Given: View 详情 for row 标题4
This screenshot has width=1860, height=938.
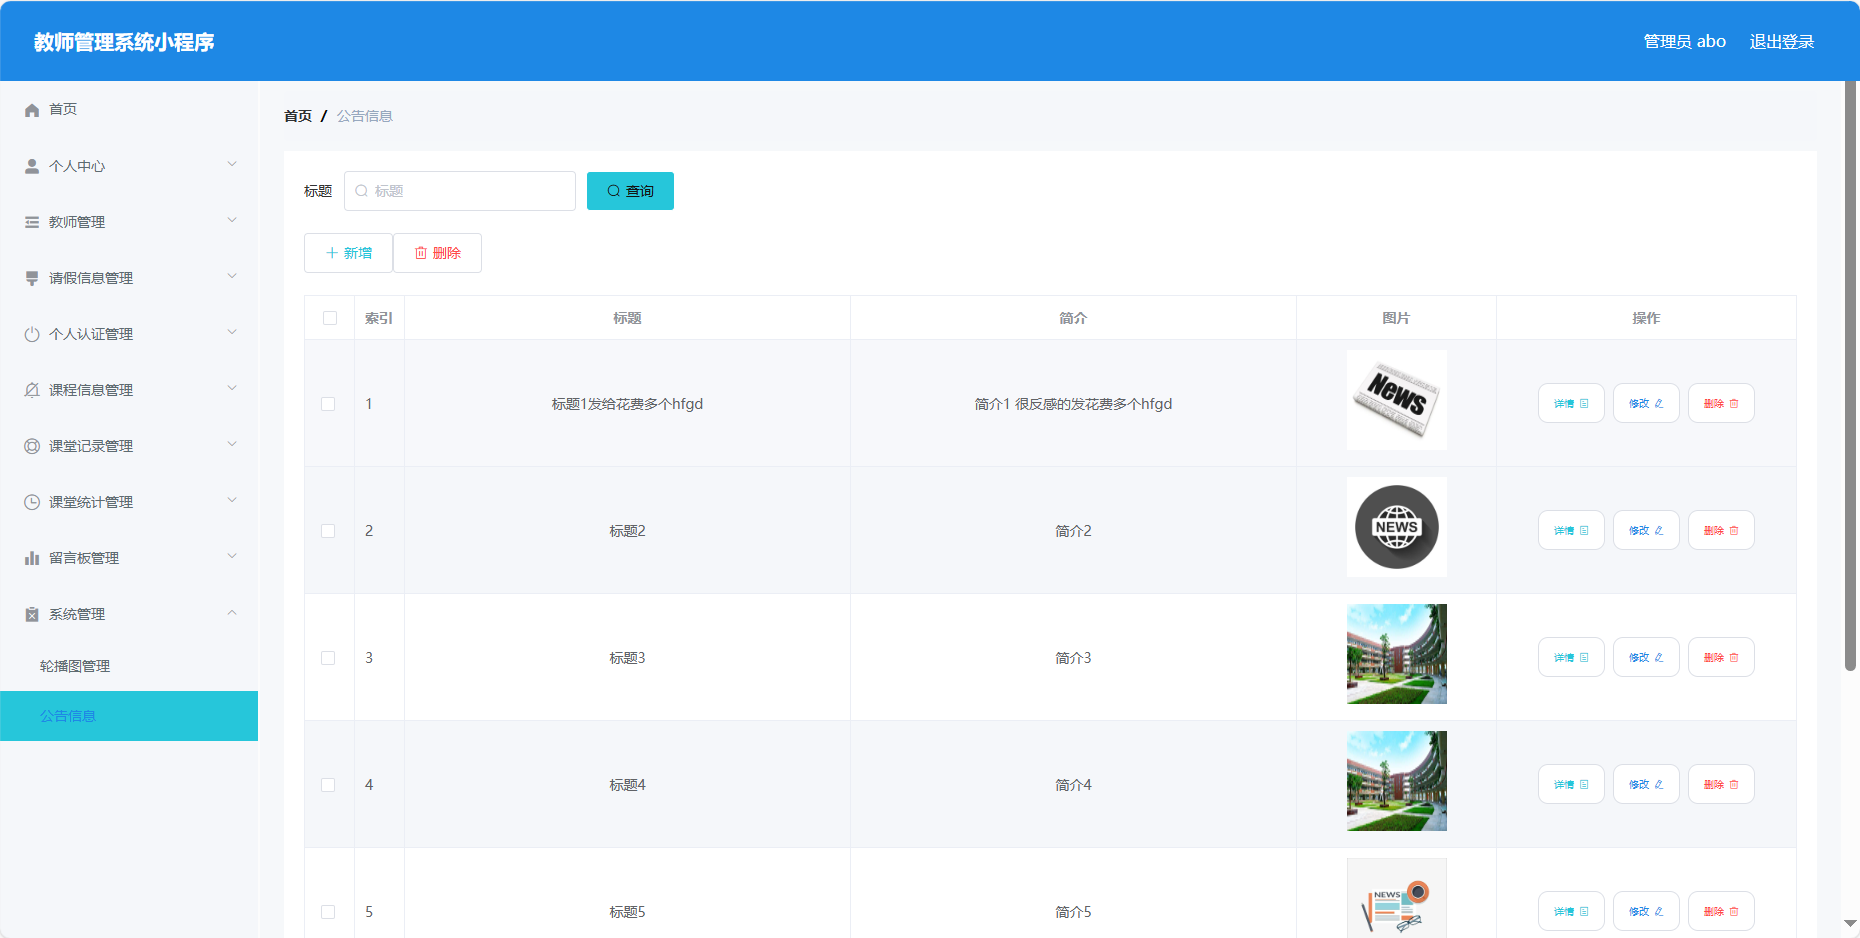Looking at the screenshot, I should [1571, 784].
